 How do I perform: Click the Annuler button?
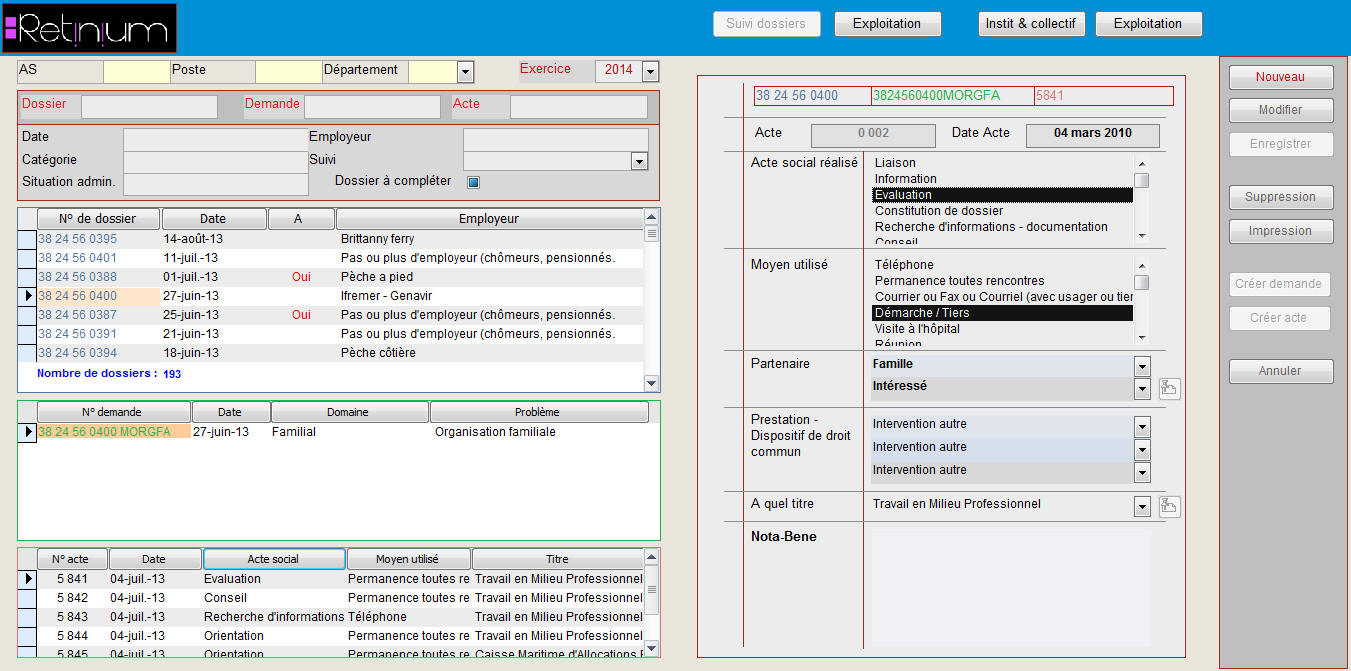point(1281,371)
